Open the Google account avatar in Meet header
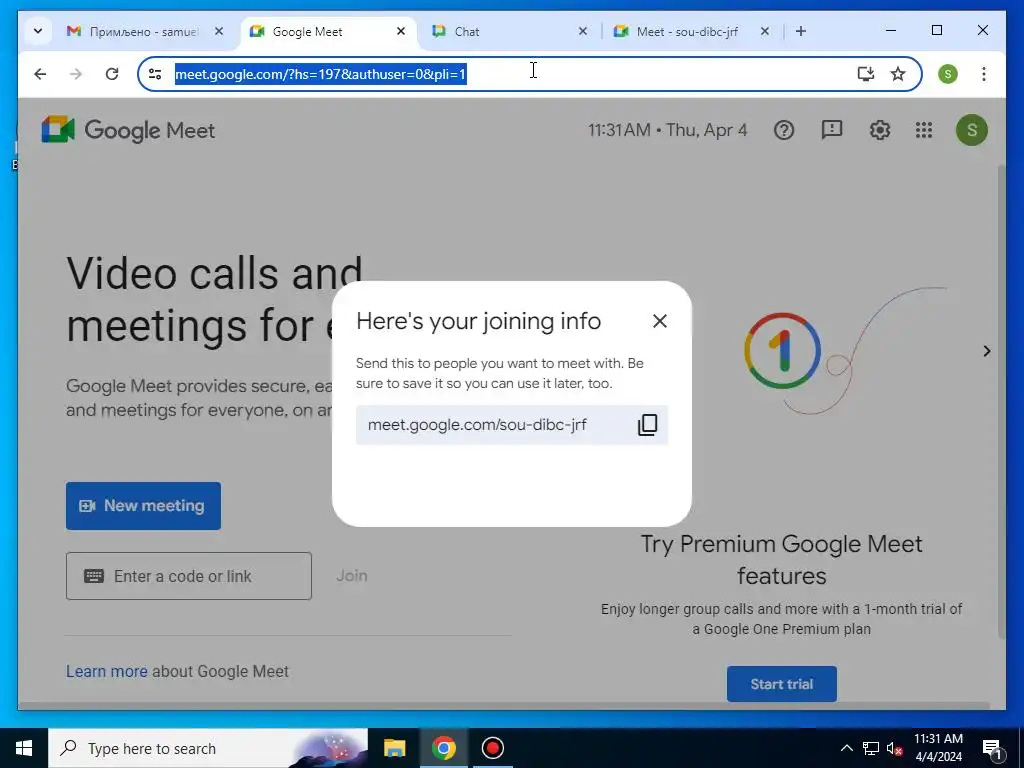The height and width of the screenshot is (768, 1024). click(x=972, y=130)
